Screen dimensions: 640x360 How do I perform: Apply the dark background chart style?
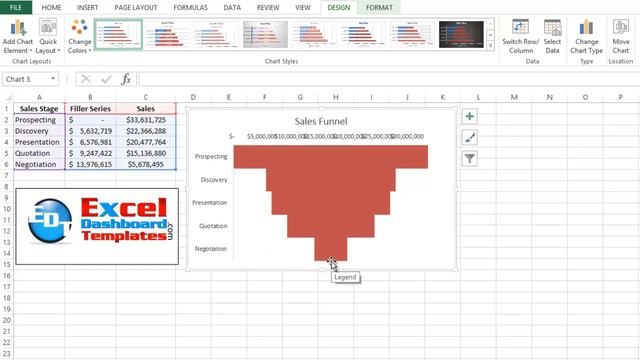click(461, 35)
